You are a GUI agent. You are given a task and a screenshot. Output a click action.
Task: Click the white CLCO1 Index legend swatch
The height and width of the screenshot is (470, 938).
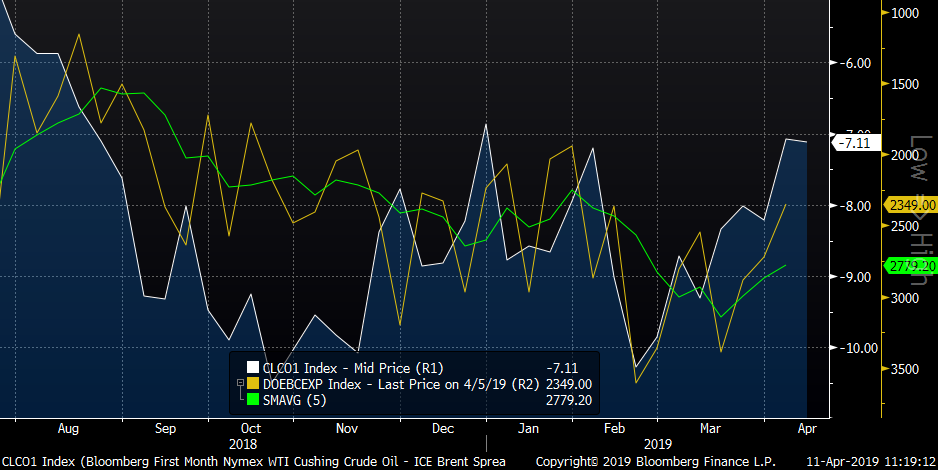pyautogui.click(x=253, y=368)
